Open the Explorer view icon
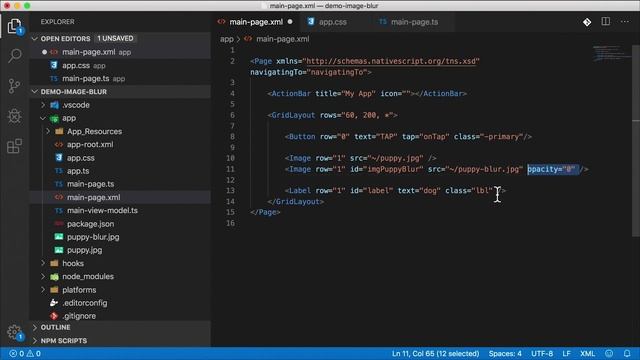 click(15, 26)
